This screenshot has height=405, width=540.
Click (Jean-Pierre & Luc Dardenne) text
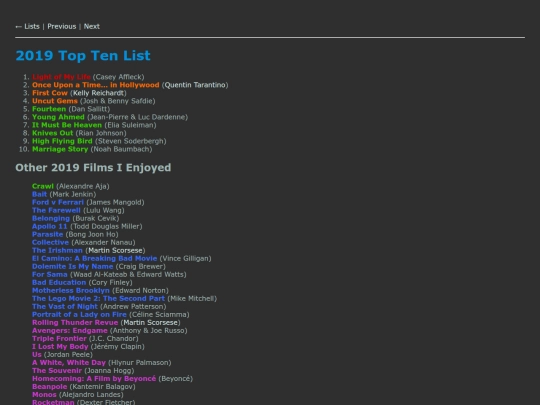137,117
